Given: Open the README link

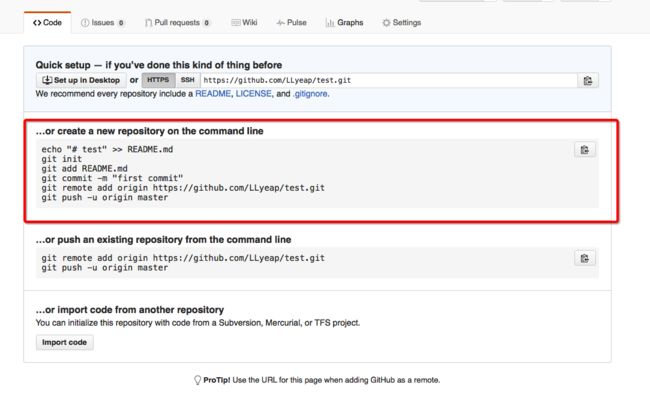Looking at the screenshot, I should click(213, 94).
